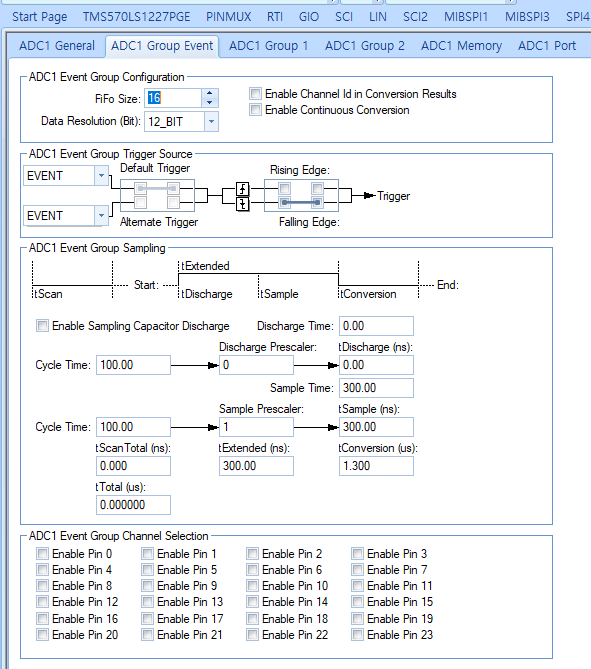Click the rising edge symbol icon
Viewport: 591px width, 669px height.
point(242,189)
